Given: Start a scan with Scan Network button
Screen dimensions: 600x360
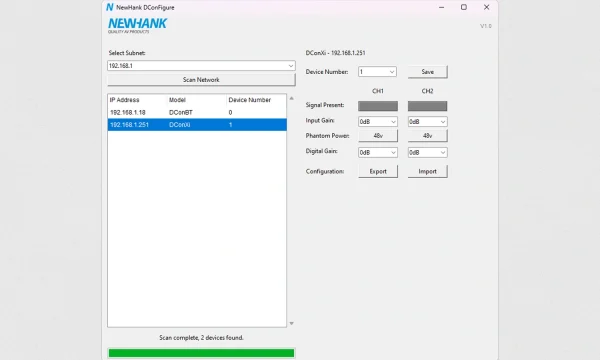Looking at the screenshot, I should coord(201,80).
